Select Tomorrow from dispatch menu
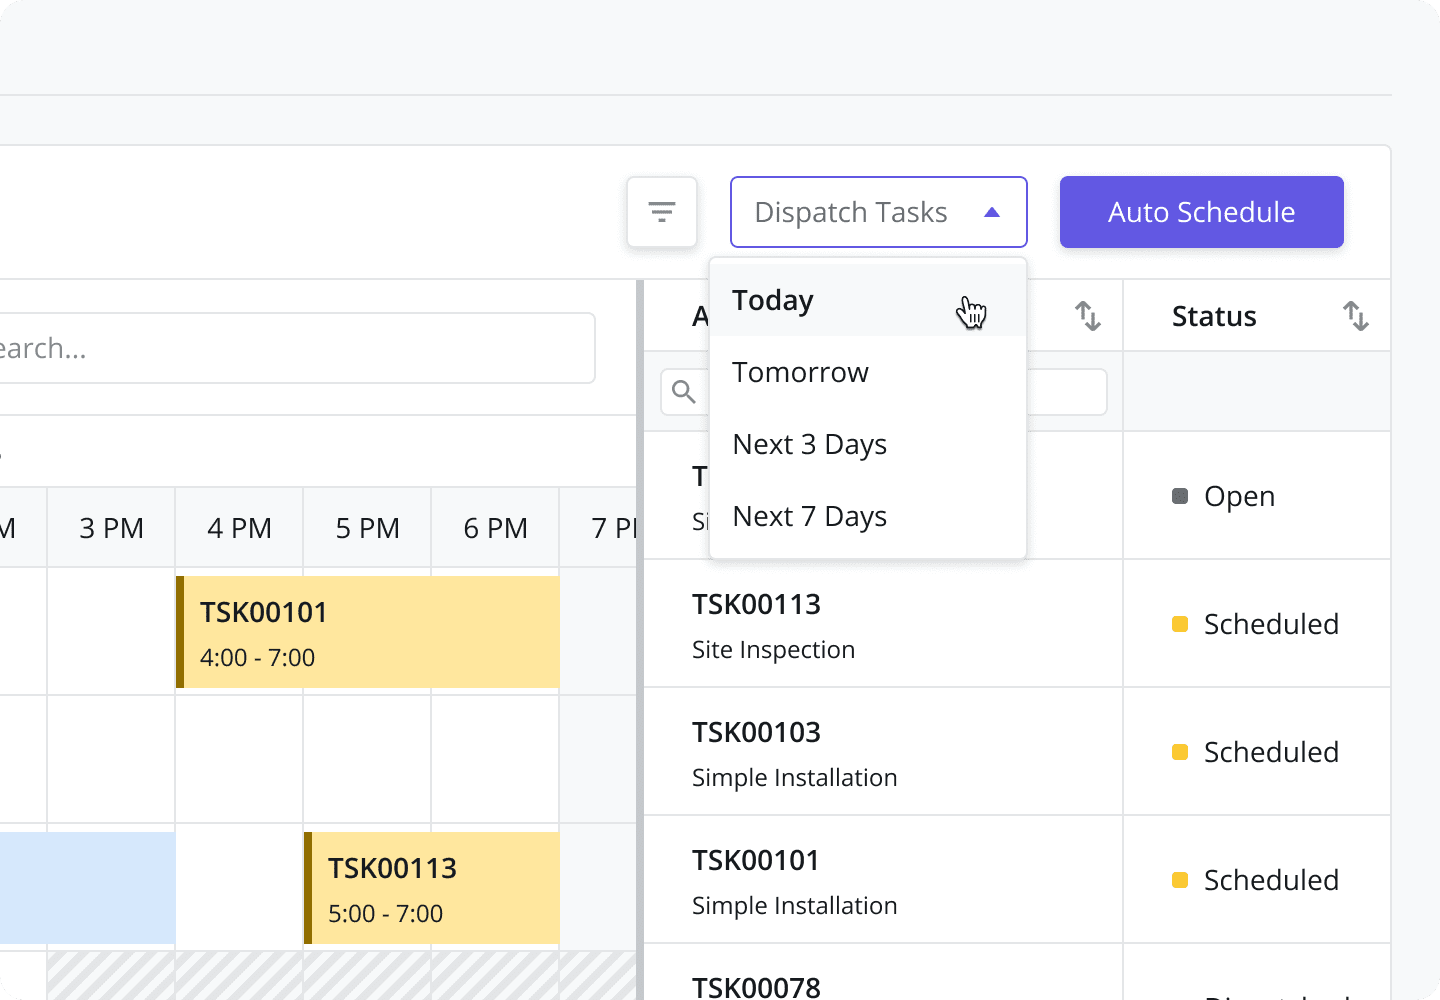This screenshot has width=1440, height=1000. [x=868, y=372]
